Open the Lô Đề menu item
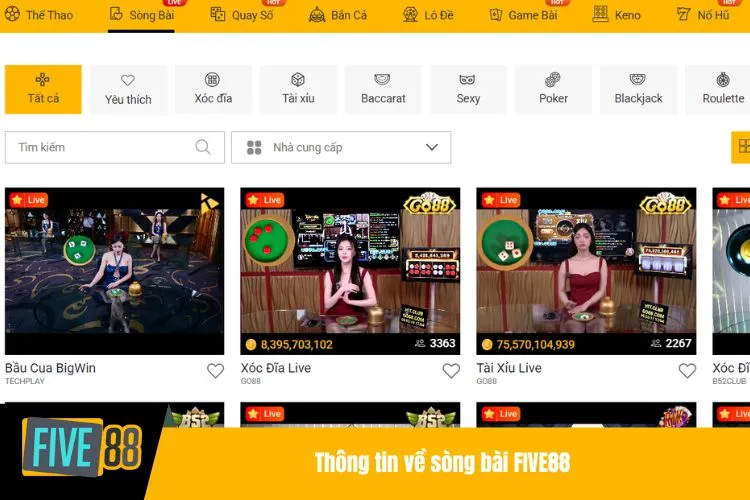750x500 pixels. pyautogui.click(x=428, y=15)
